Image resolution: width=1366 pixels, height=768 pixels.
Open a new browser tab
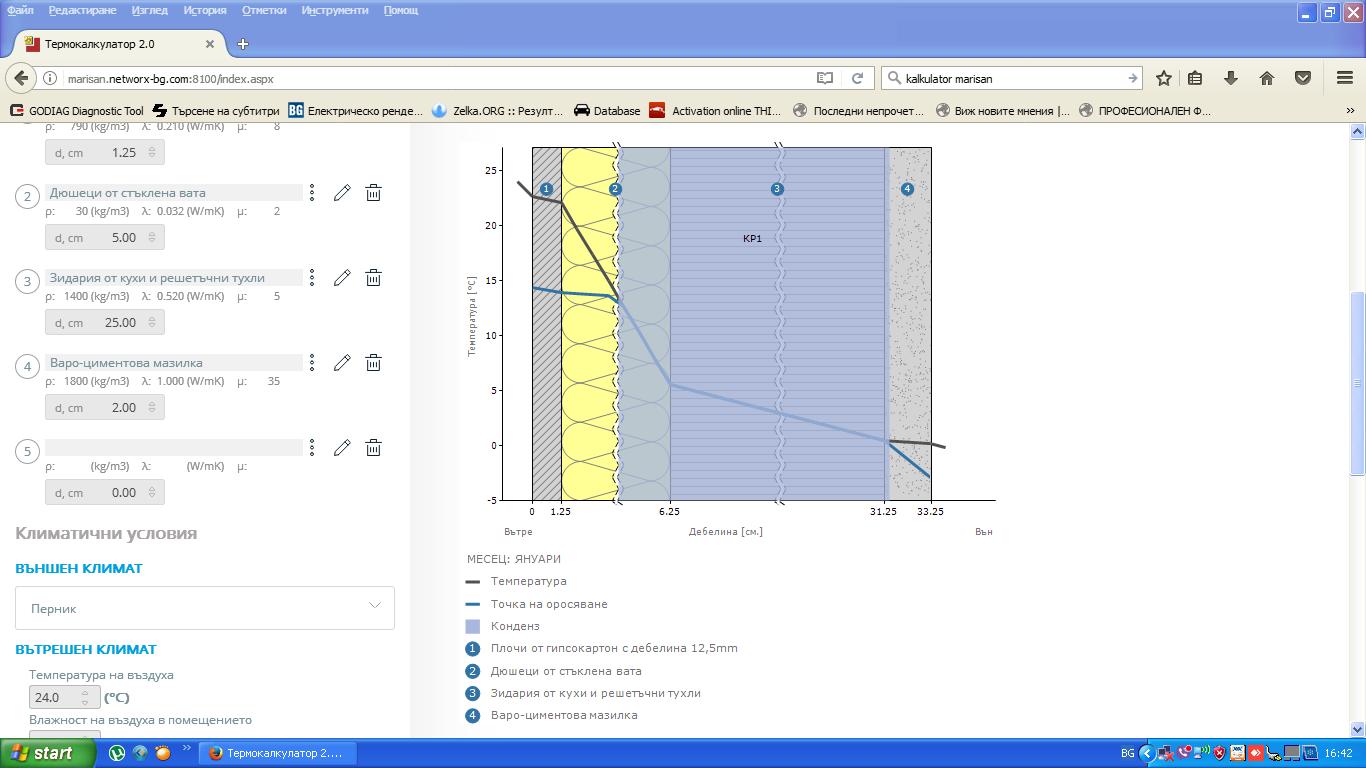pyautogui.click(x=243, y=44)
